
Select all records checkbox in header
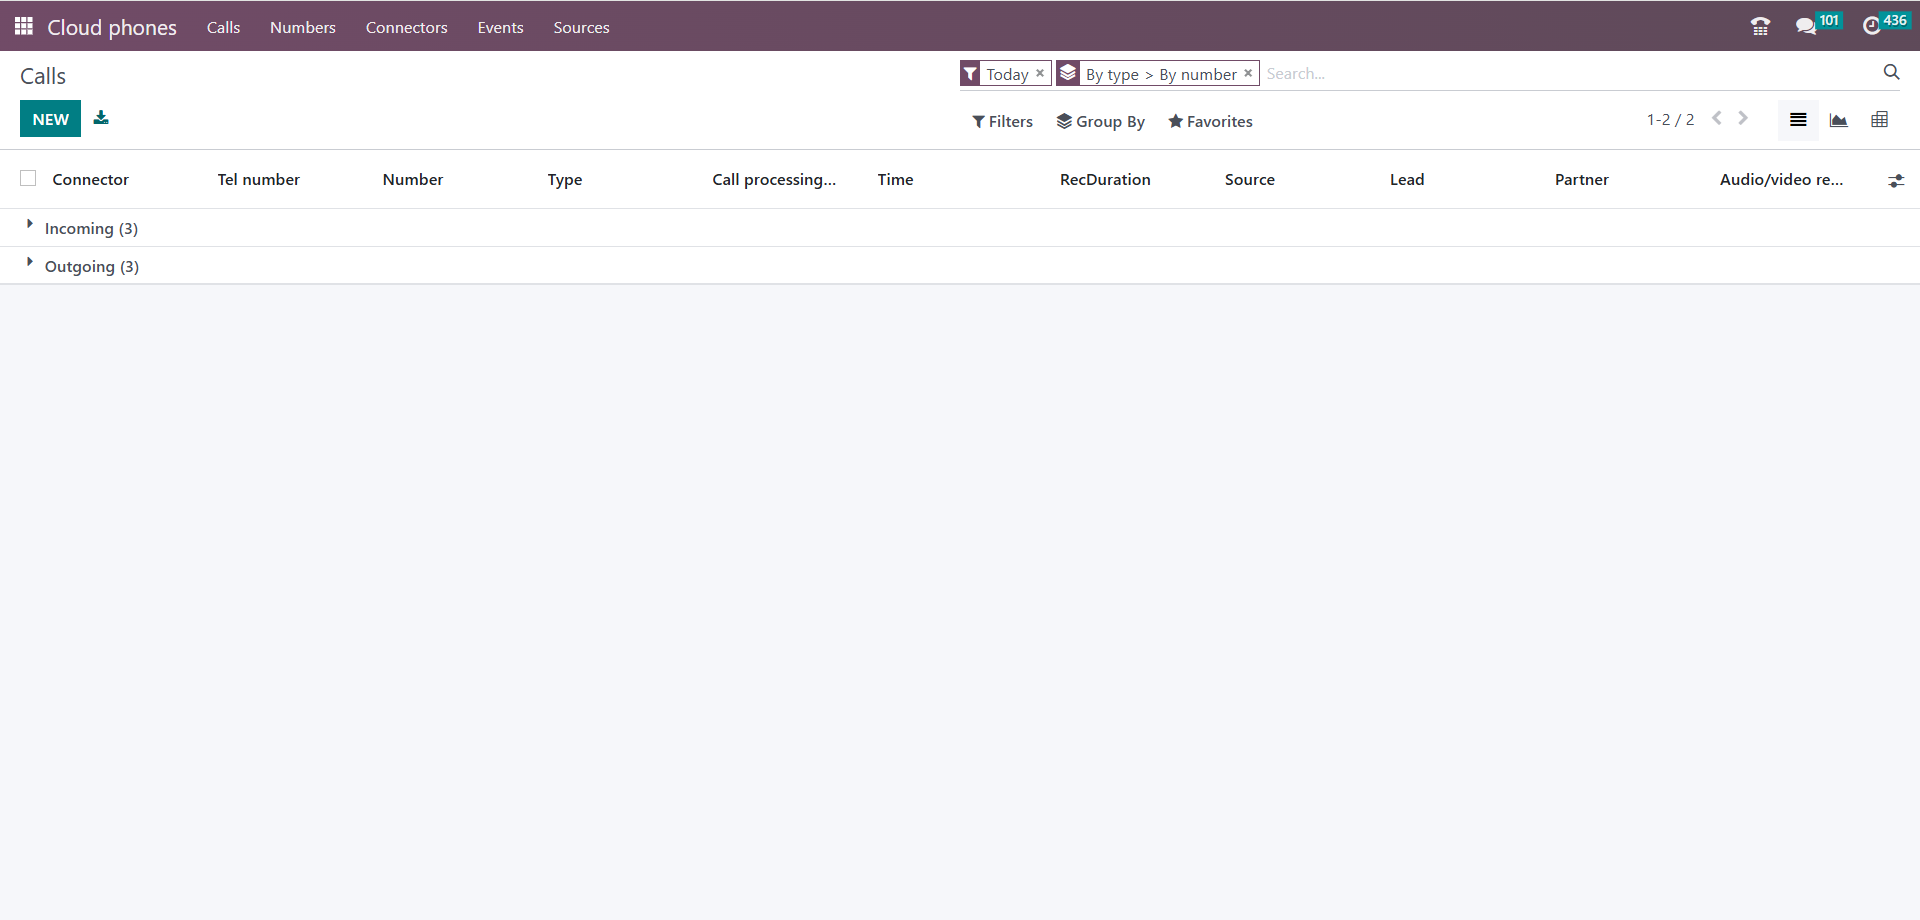(x=28, y=178)
